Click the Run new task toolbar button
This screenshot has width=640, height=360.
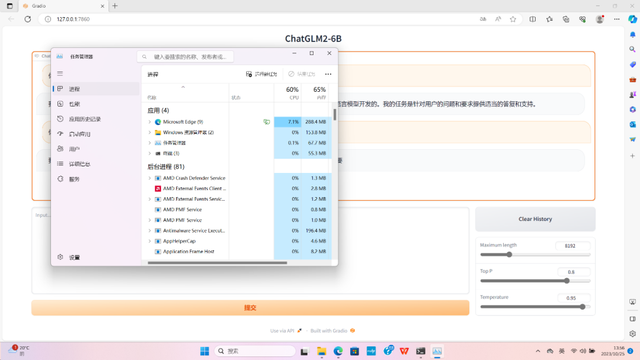(x=261, y=74)
